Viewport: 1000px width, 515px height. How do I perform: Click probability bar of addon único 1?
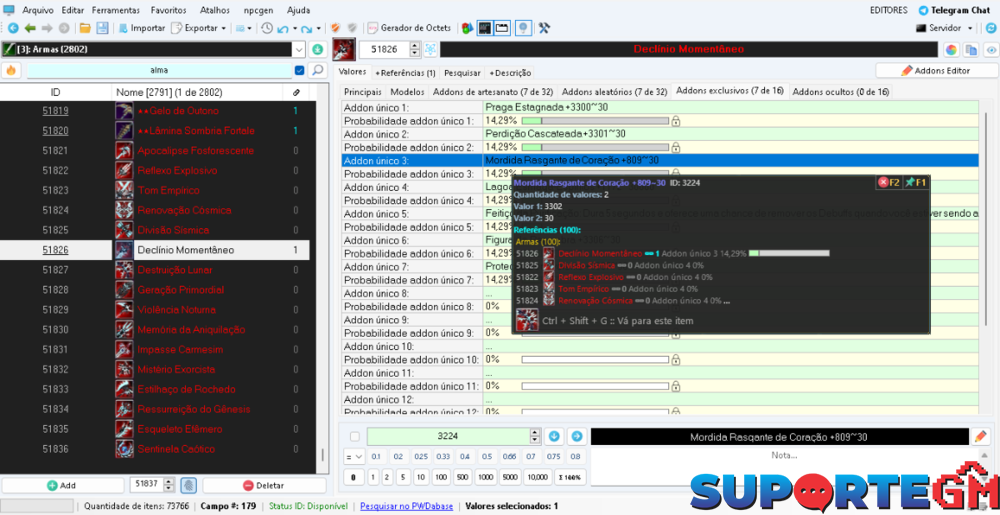[594, 121]
